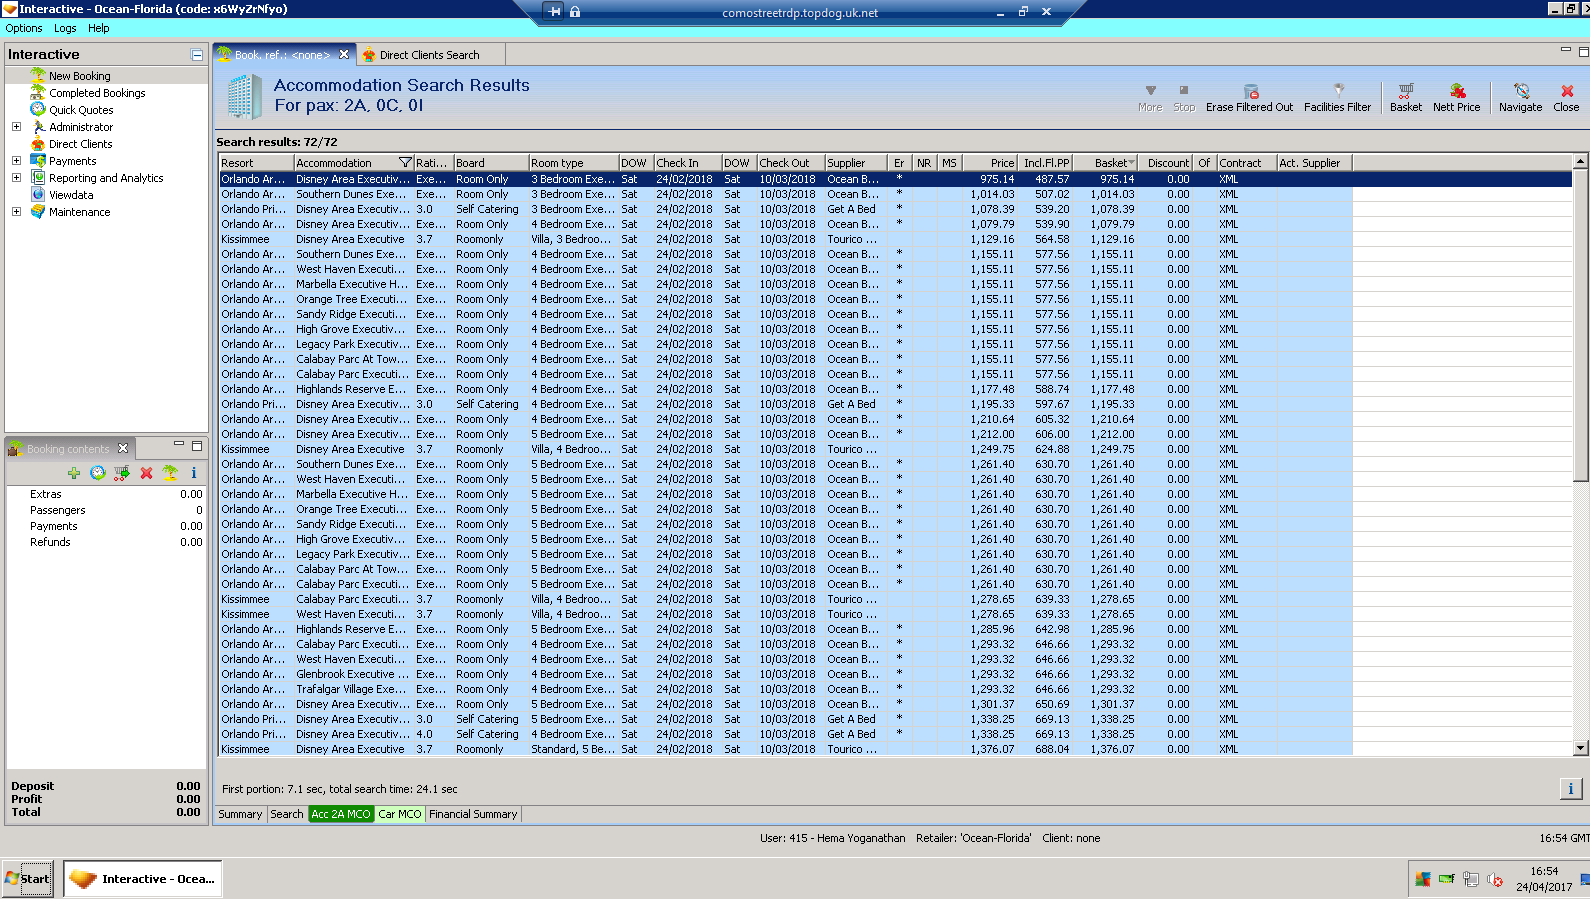The width and height of the screenshot is (1590, 899).
Task: Click the results table scroll down arrow
Action: [x=1580, y=748]
